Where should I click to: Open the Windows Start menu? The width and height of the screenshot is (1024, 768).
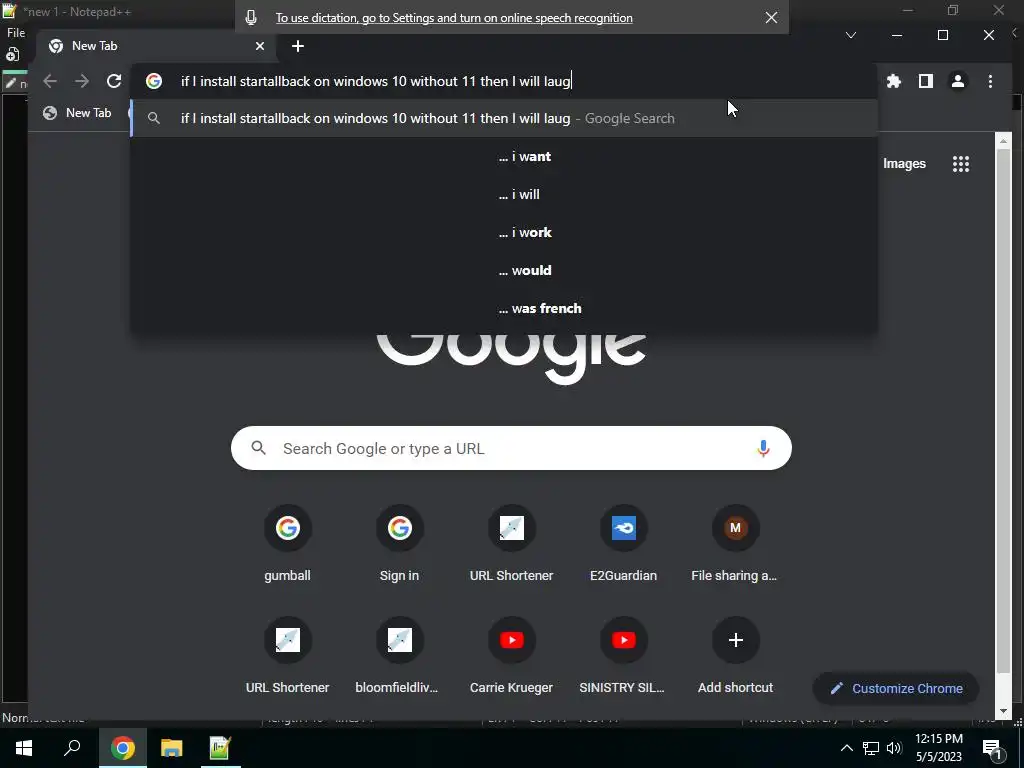click(x=24, y=748)
